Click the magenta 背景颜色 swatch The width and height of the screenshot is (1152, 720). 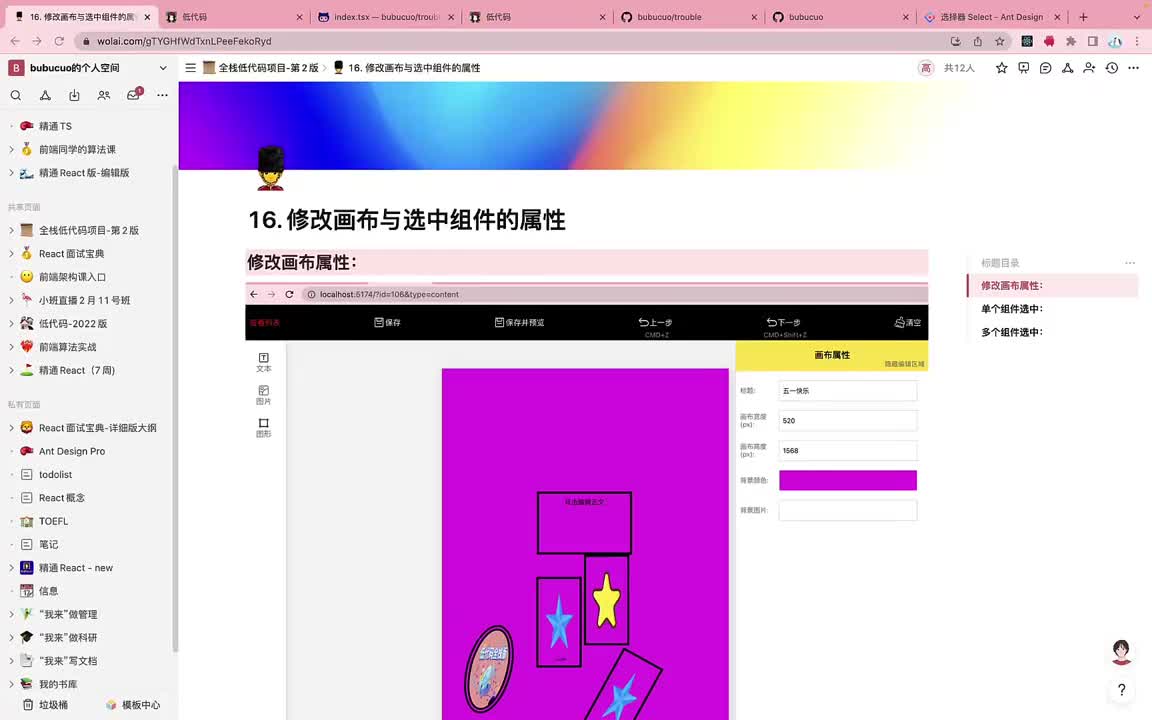(x=848, y=480)
